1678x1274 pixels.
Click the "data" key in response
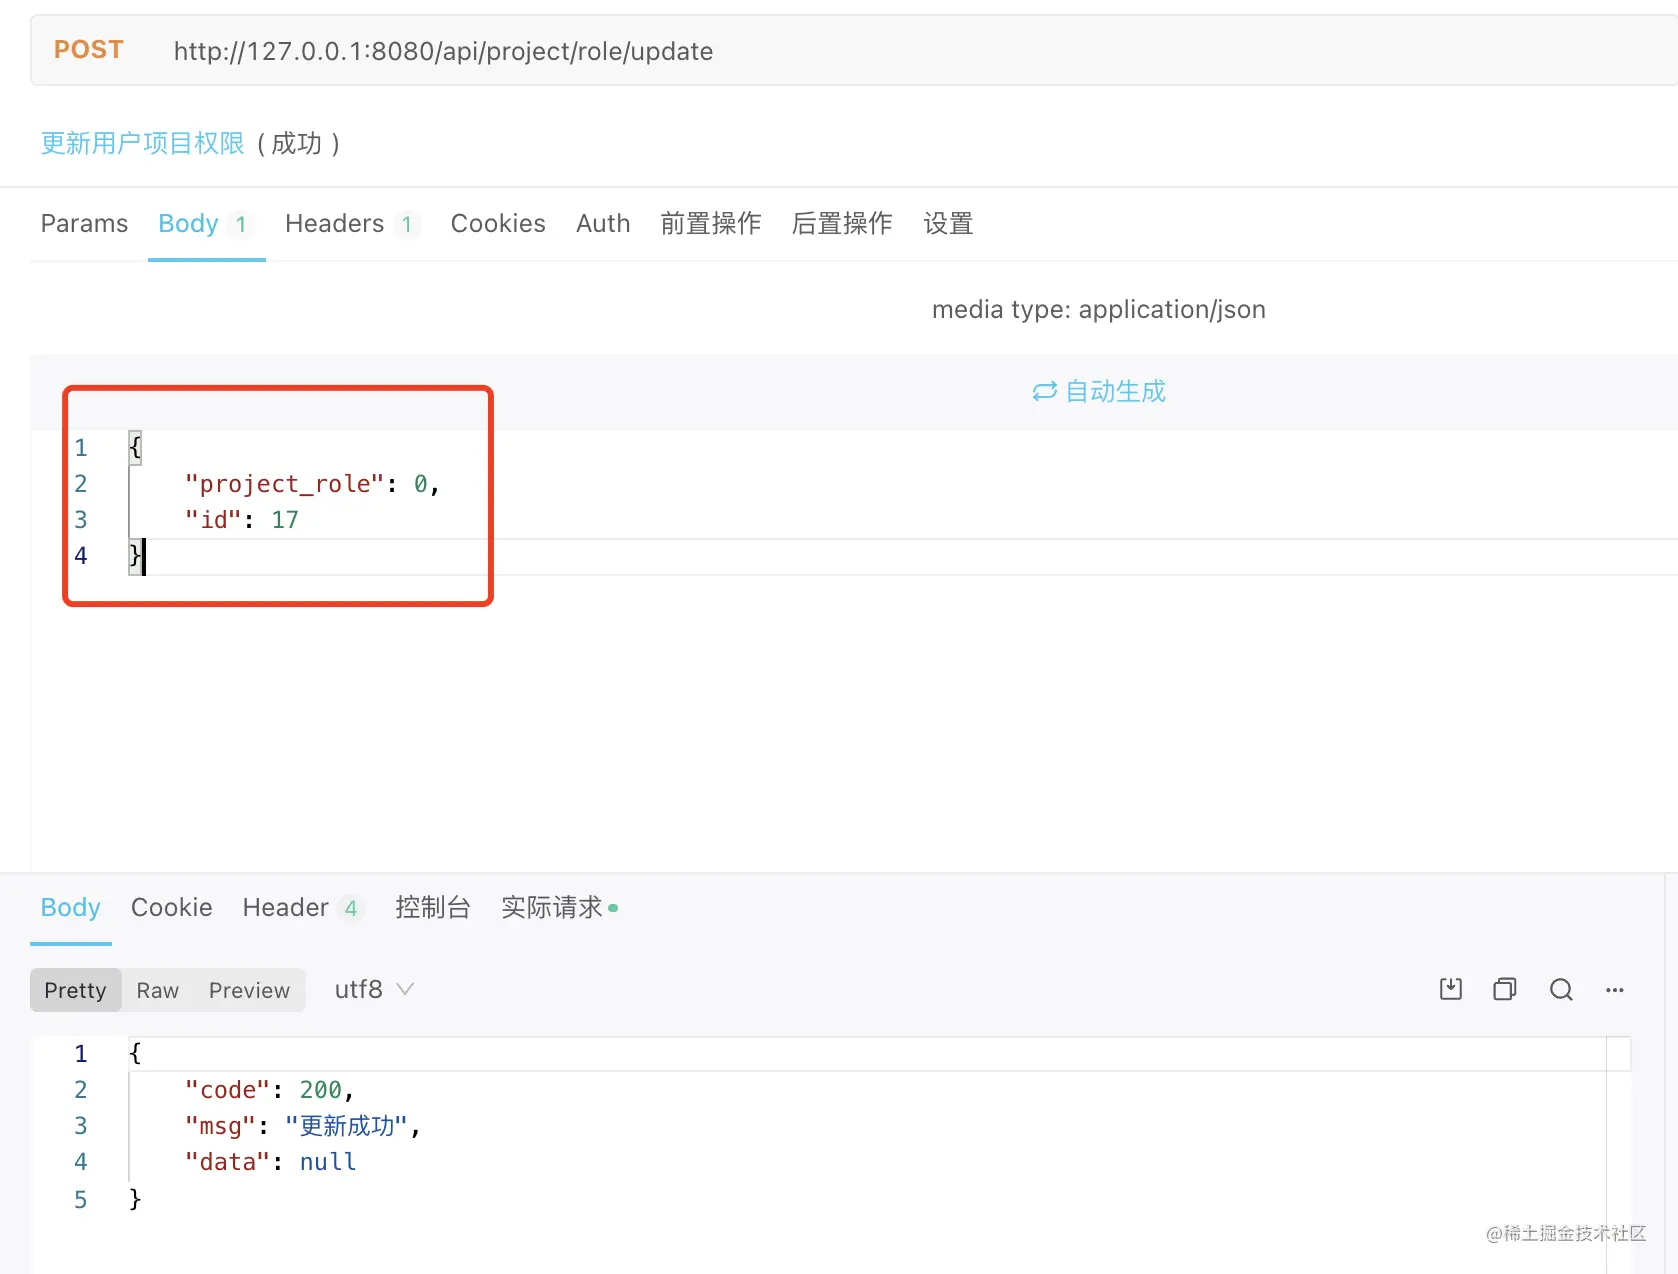[227, 1162]
